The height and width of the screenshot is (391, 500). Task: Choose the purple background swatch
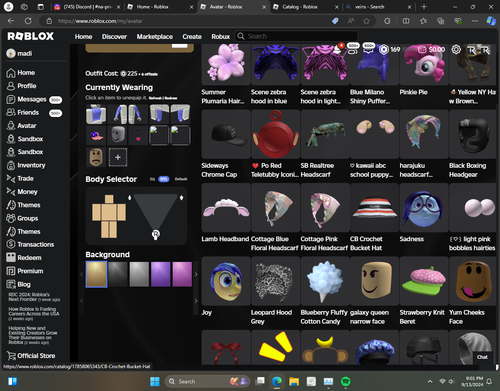pyautogui.click(x=160, y=274)
